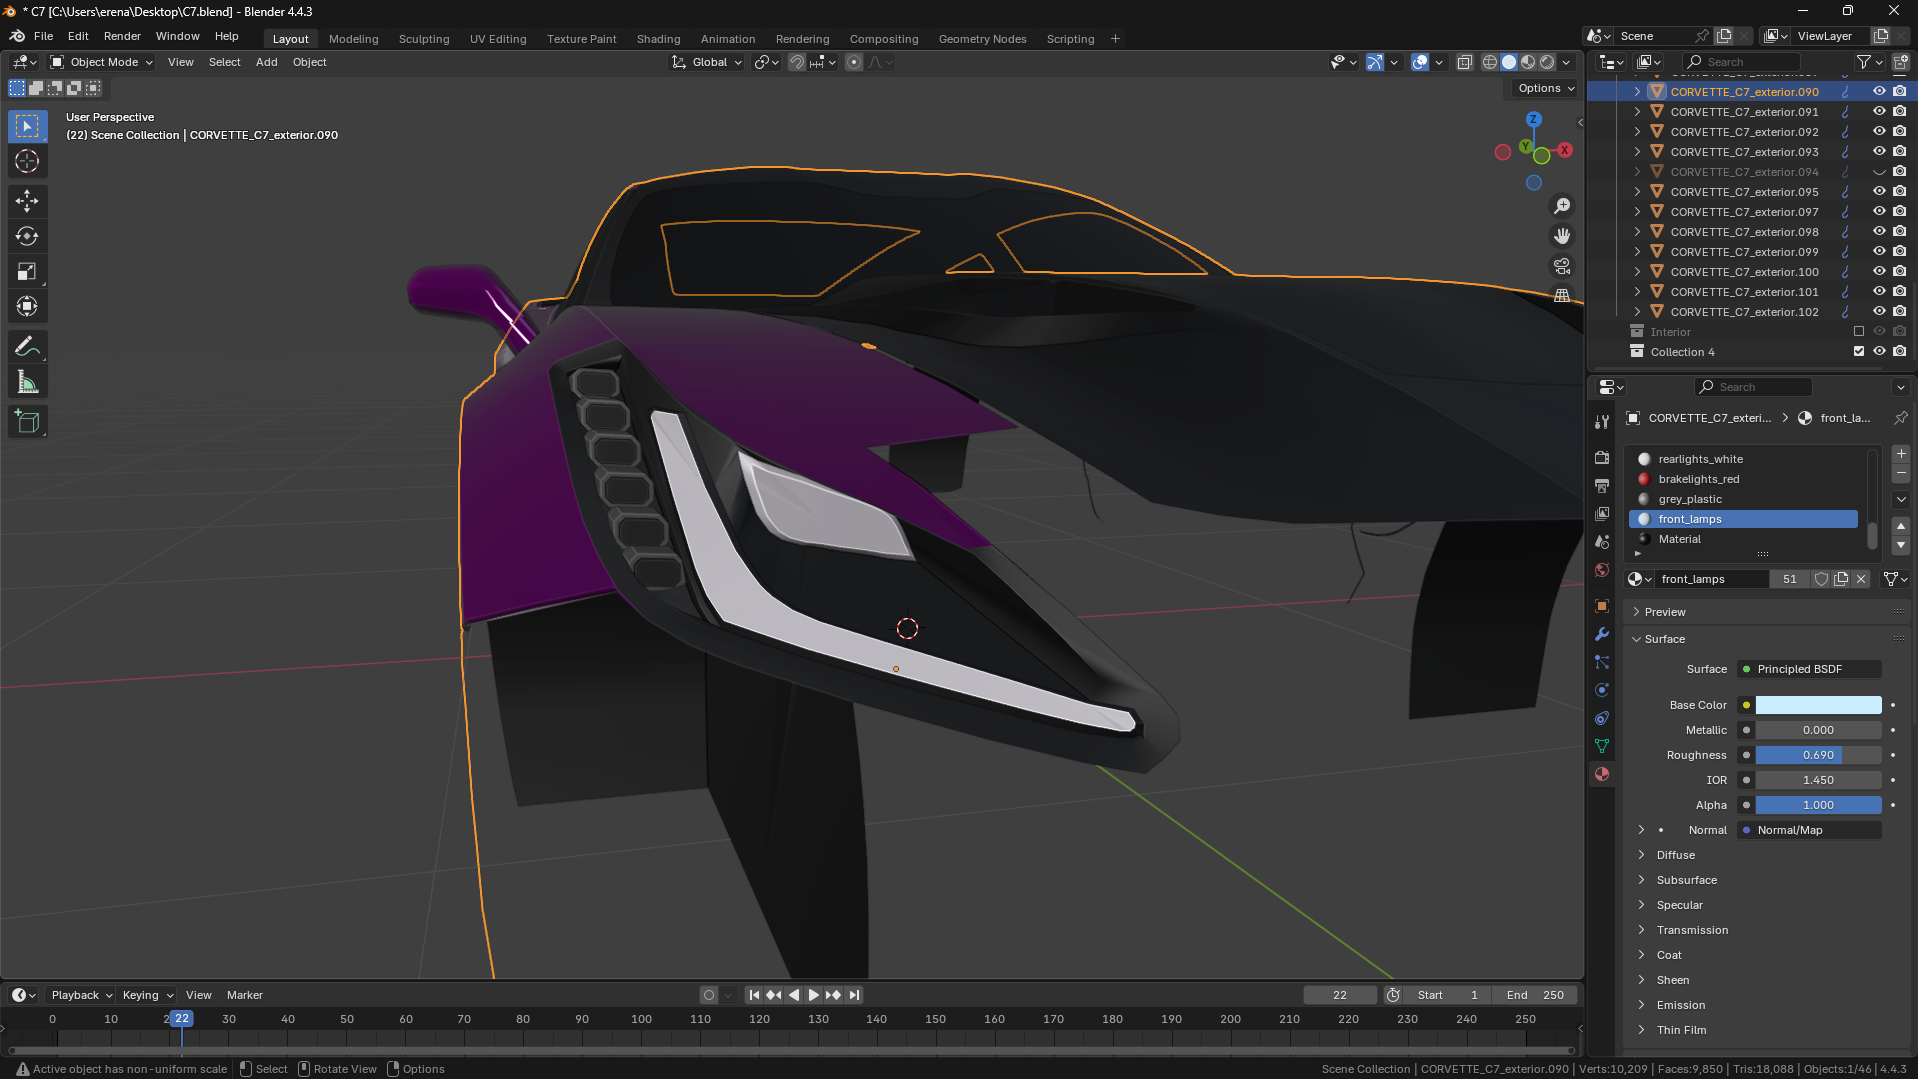Switch to the Geometry Nodes workspace tab
The width and height of the screenshot is (1918, 1079).
982,39
